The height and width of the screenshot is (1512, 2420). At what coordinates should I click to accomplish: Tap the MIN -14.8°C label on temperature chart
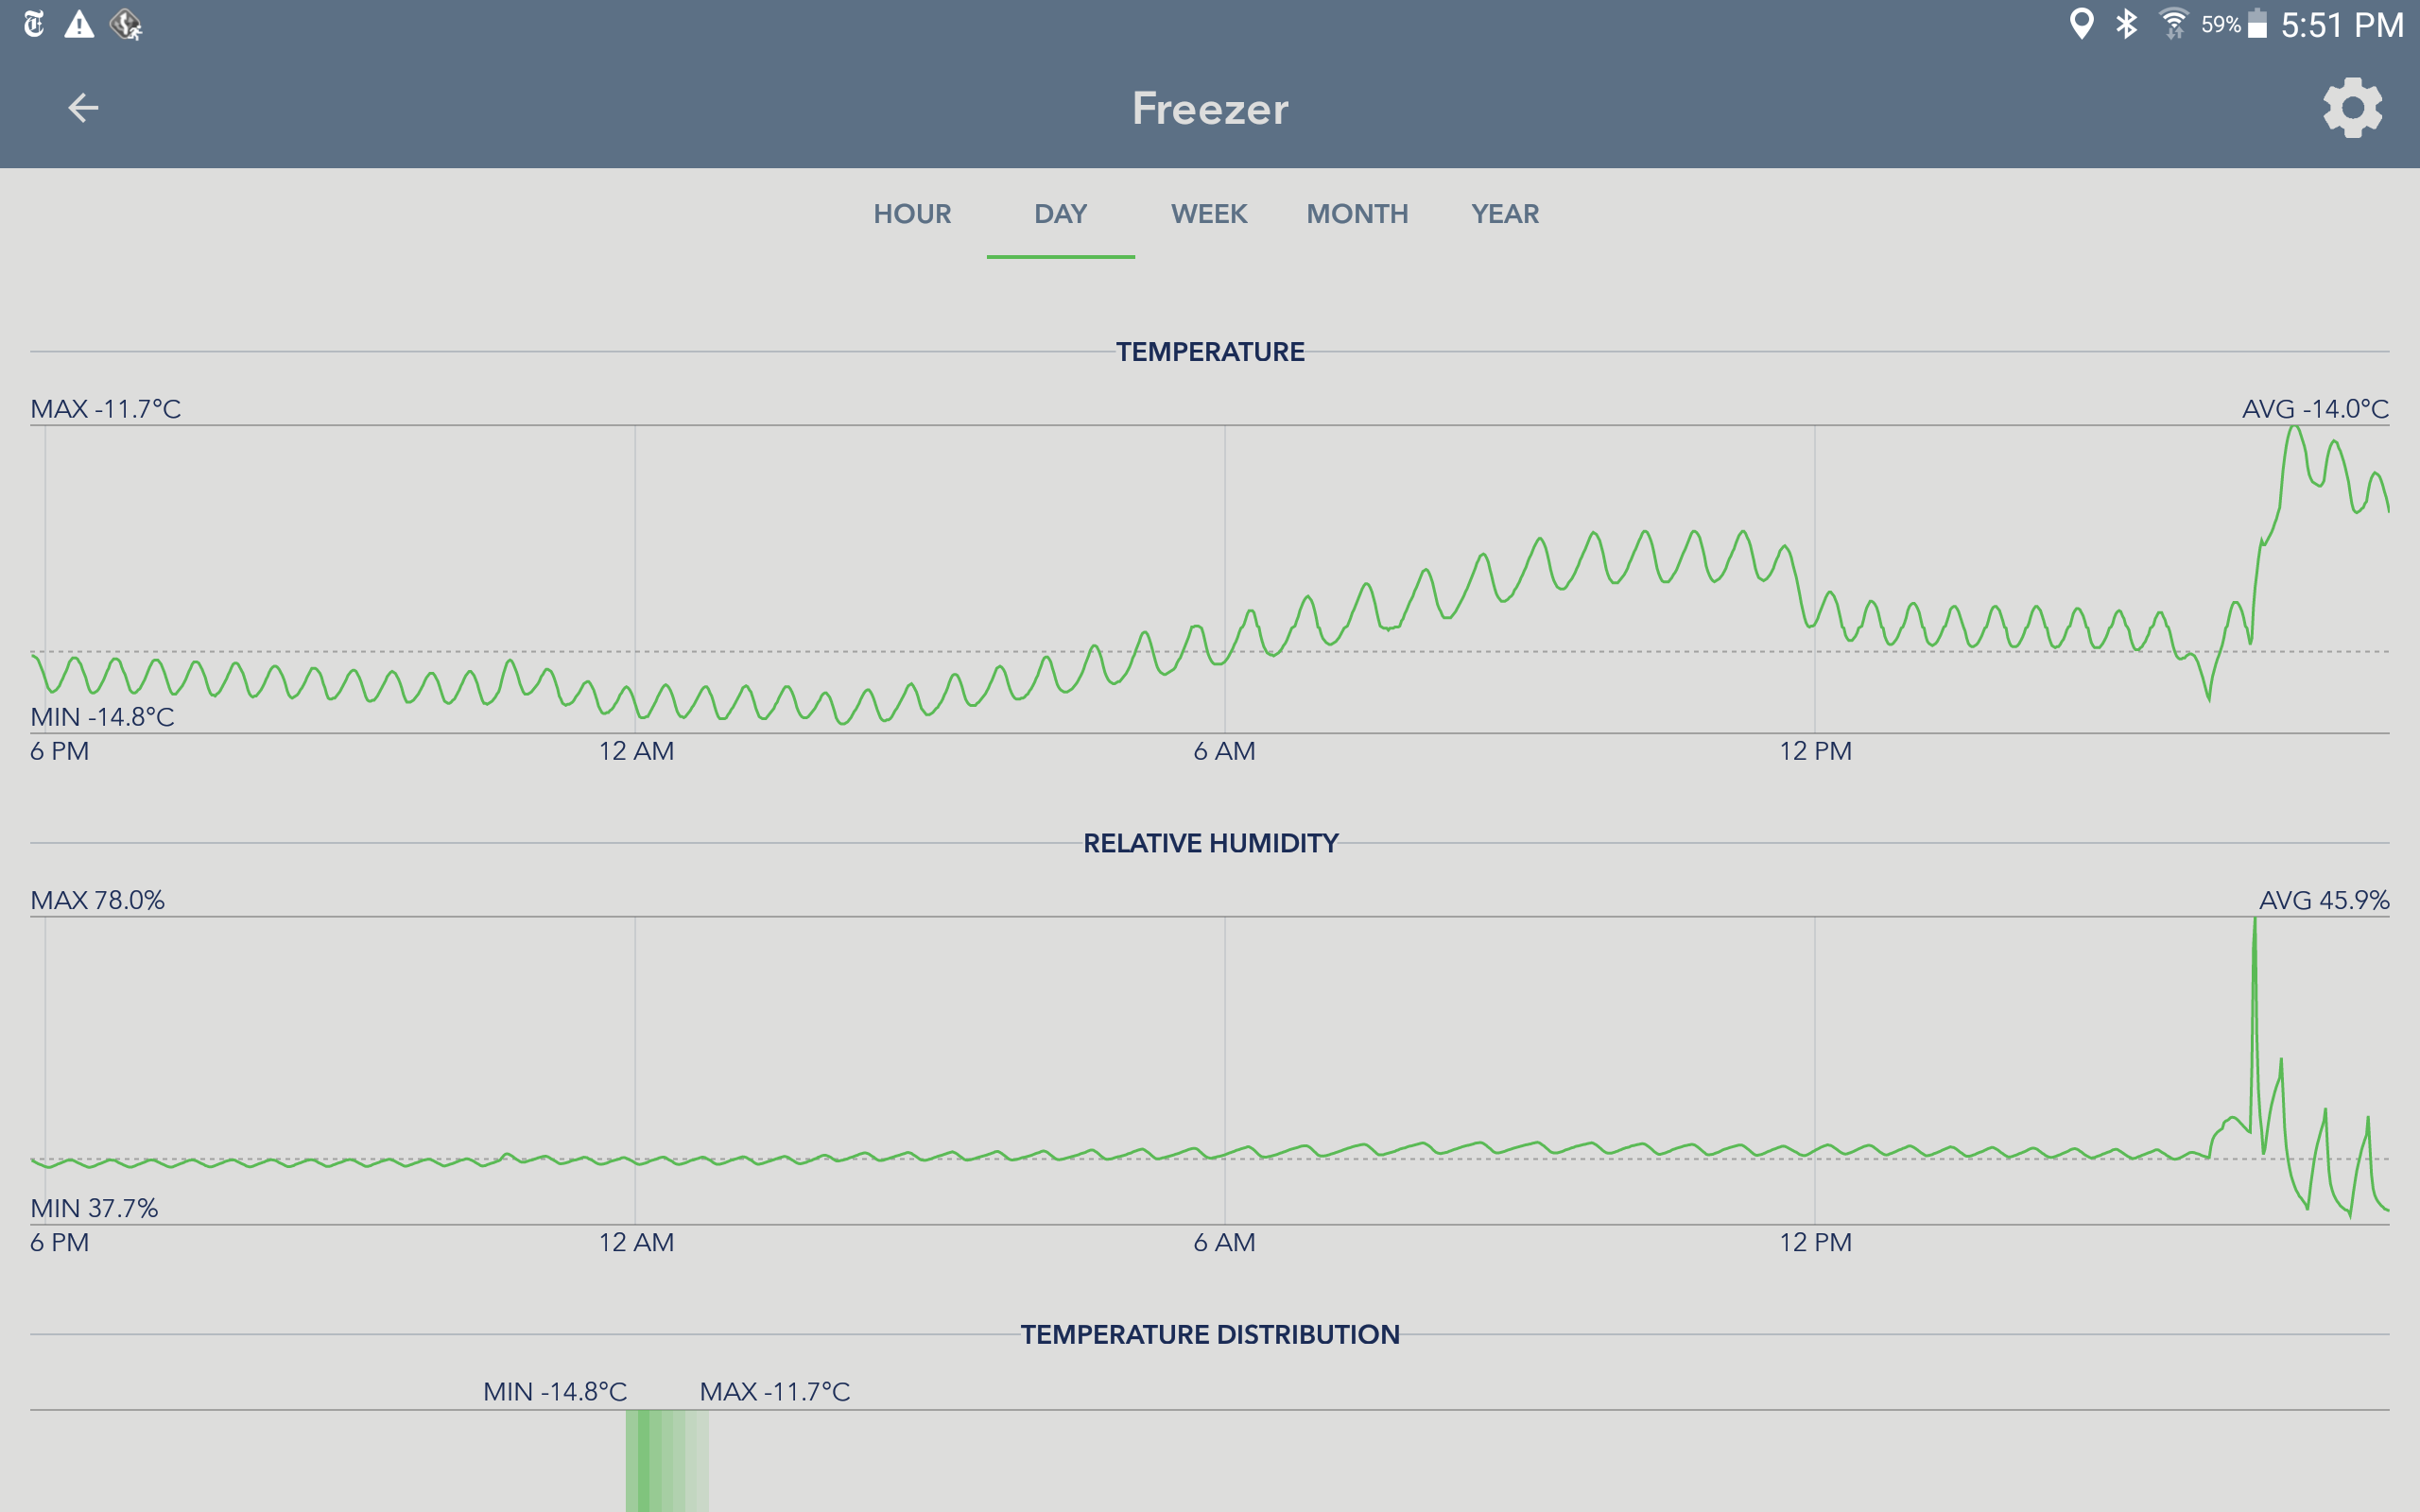click(102, 717)
